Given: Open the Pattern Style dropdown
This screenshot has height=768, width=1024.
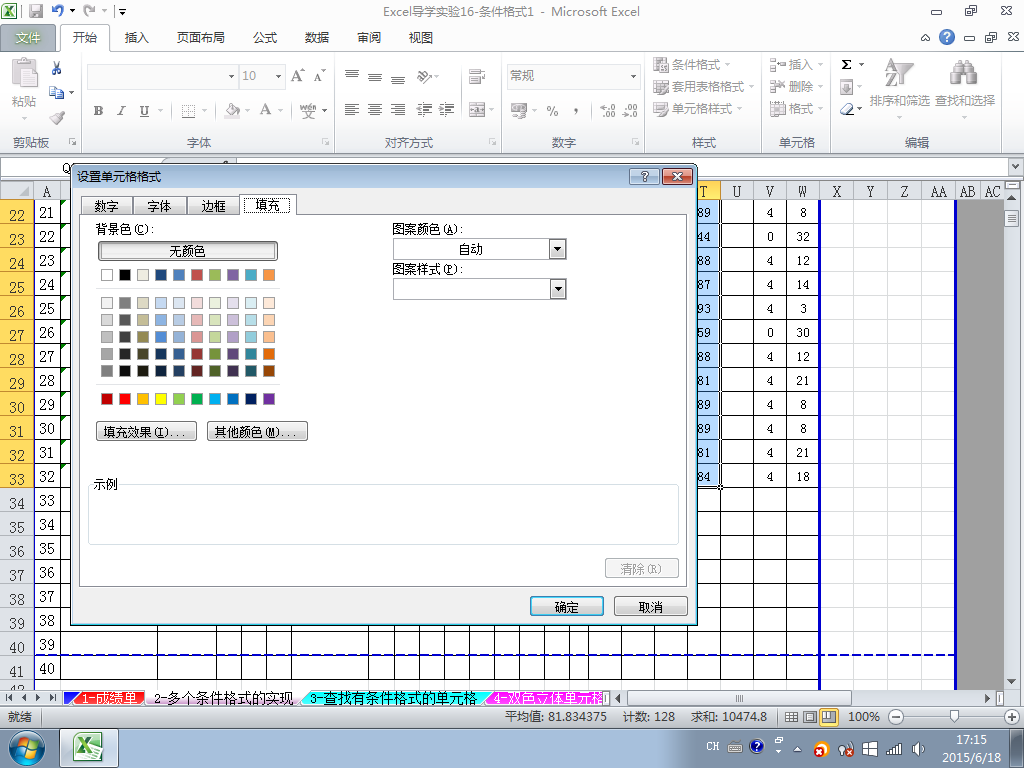Looking at the screenshot, I should click(x=557, y=289).
